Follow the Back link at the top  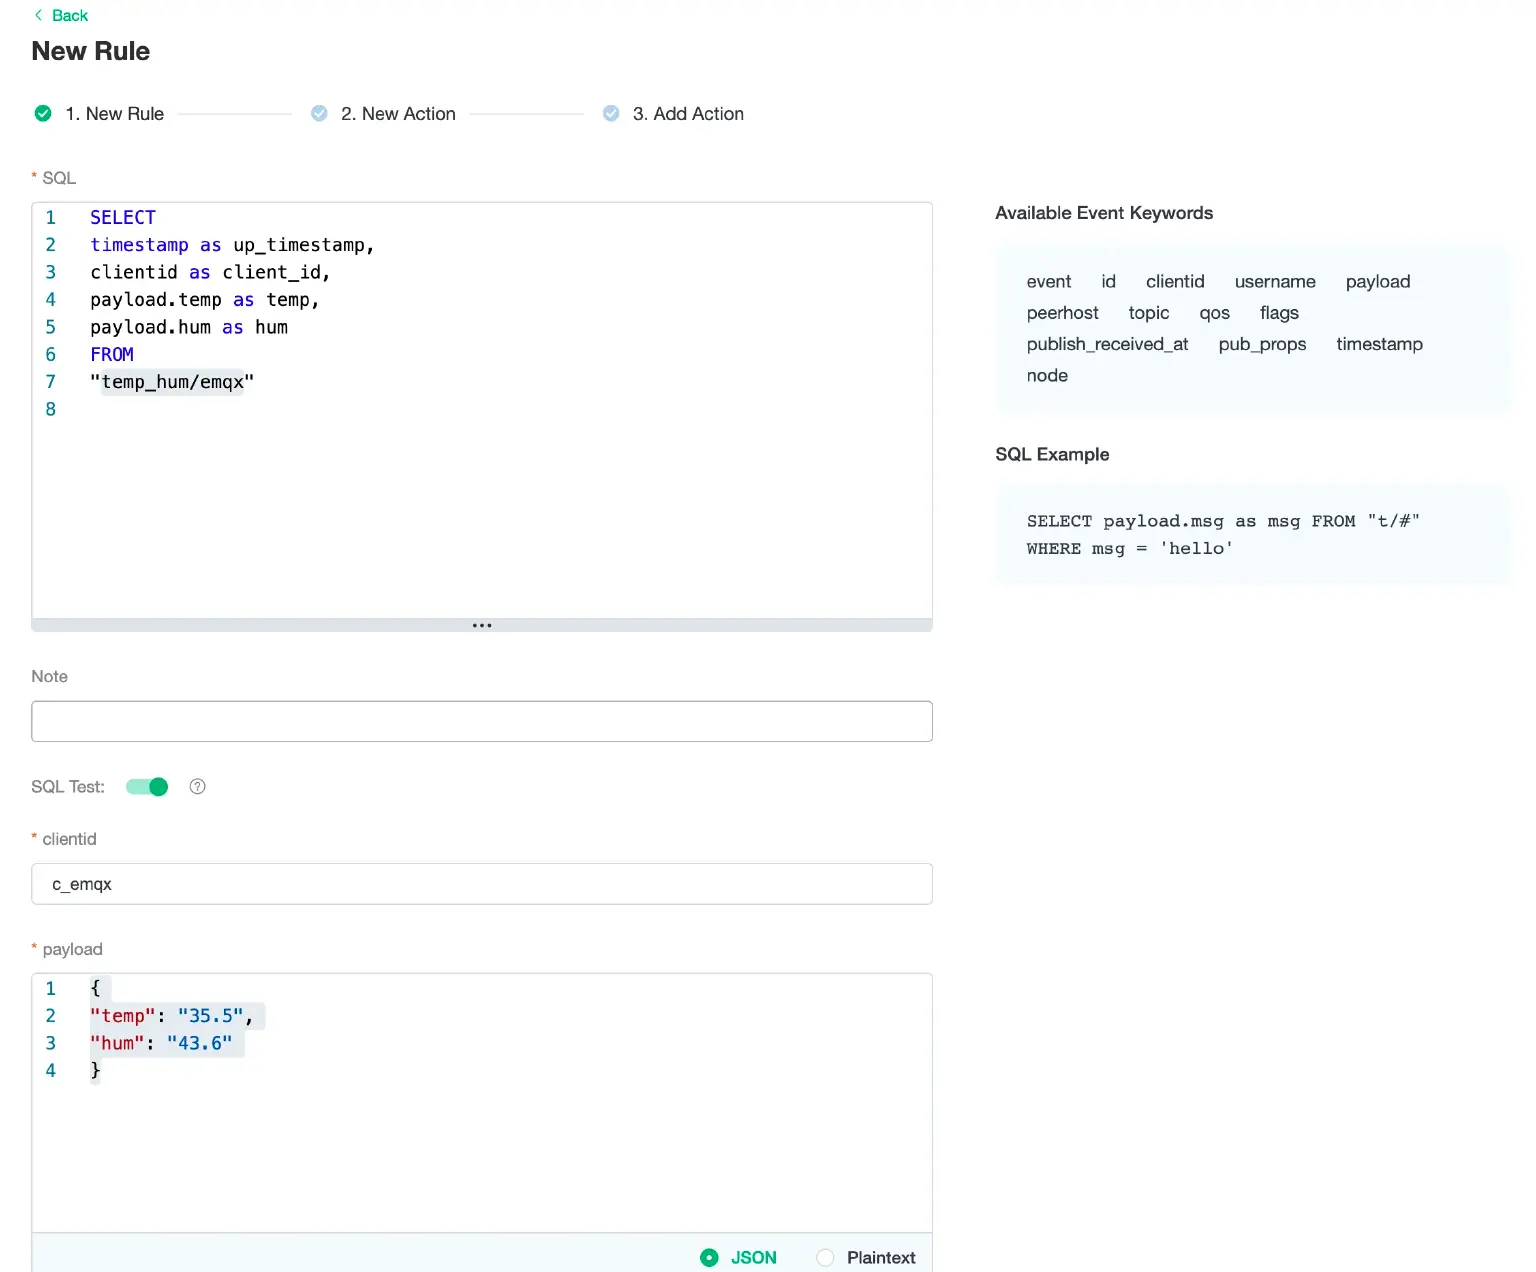click(x=68, y=15)
